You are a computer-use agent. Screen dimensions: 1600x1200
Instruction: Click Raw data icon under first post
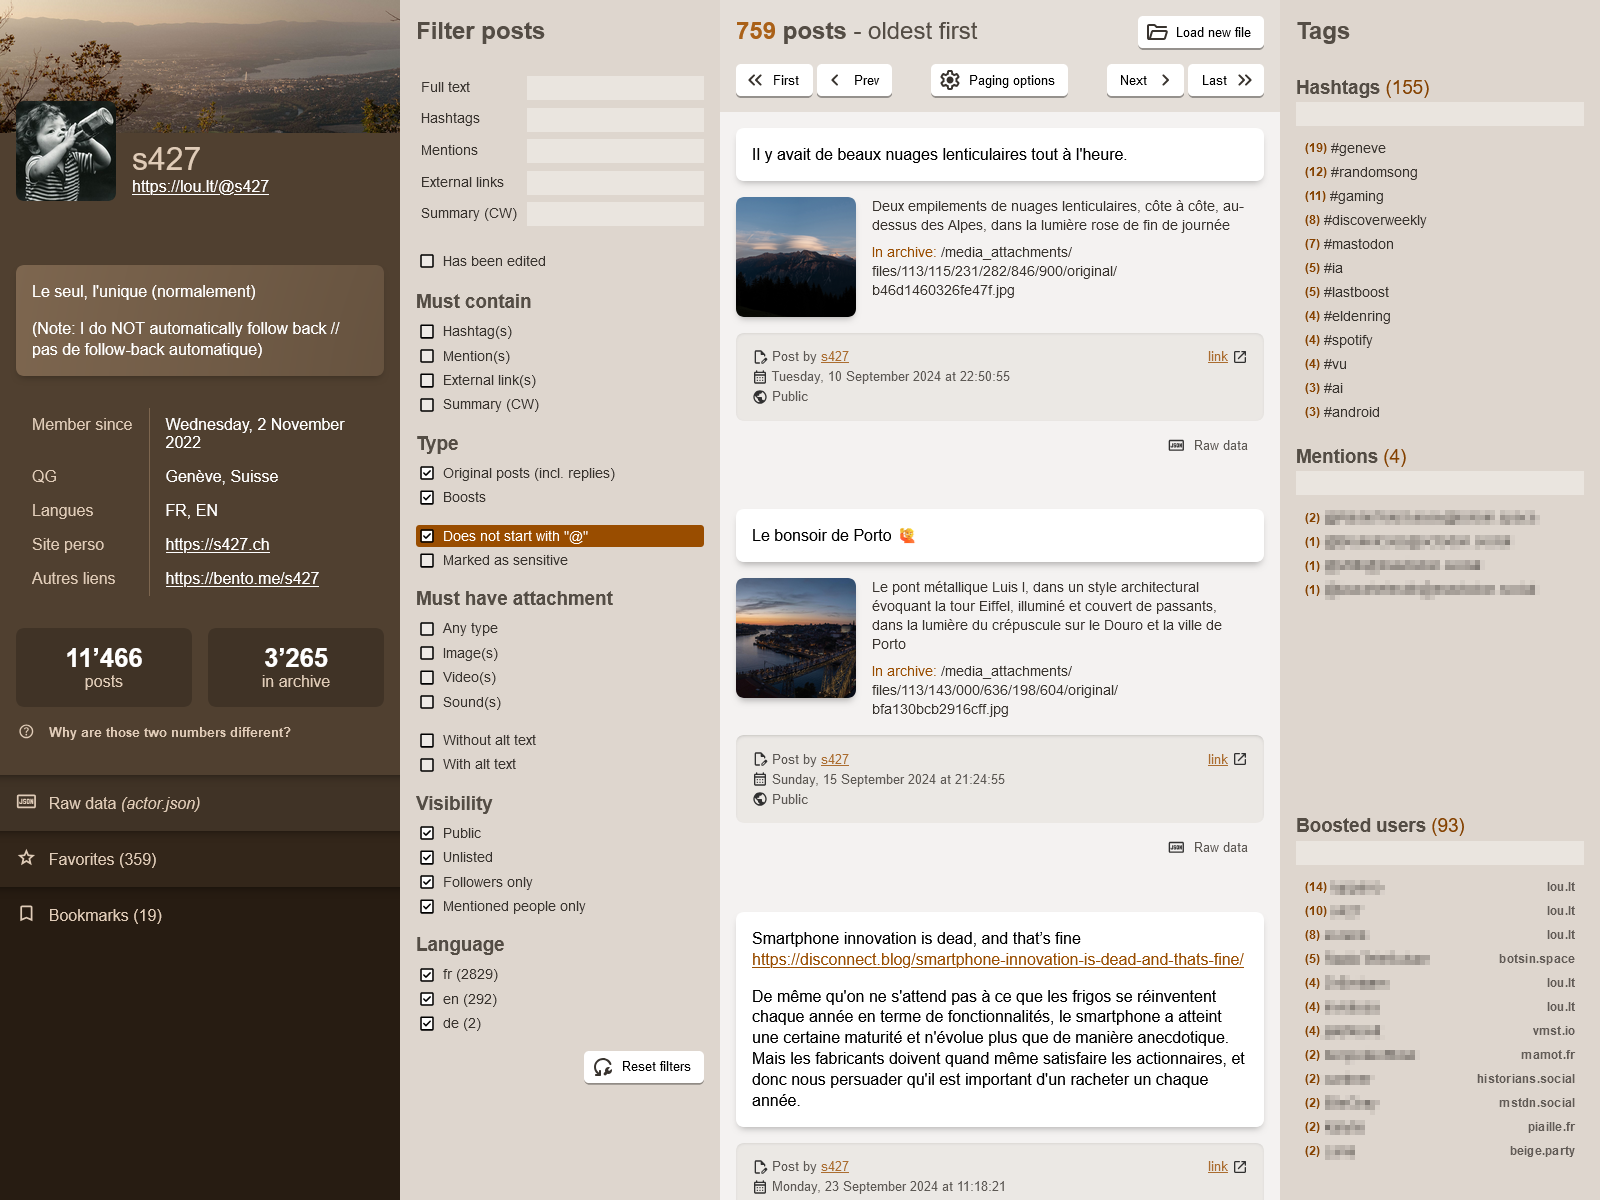click(x=1176, y=445)
